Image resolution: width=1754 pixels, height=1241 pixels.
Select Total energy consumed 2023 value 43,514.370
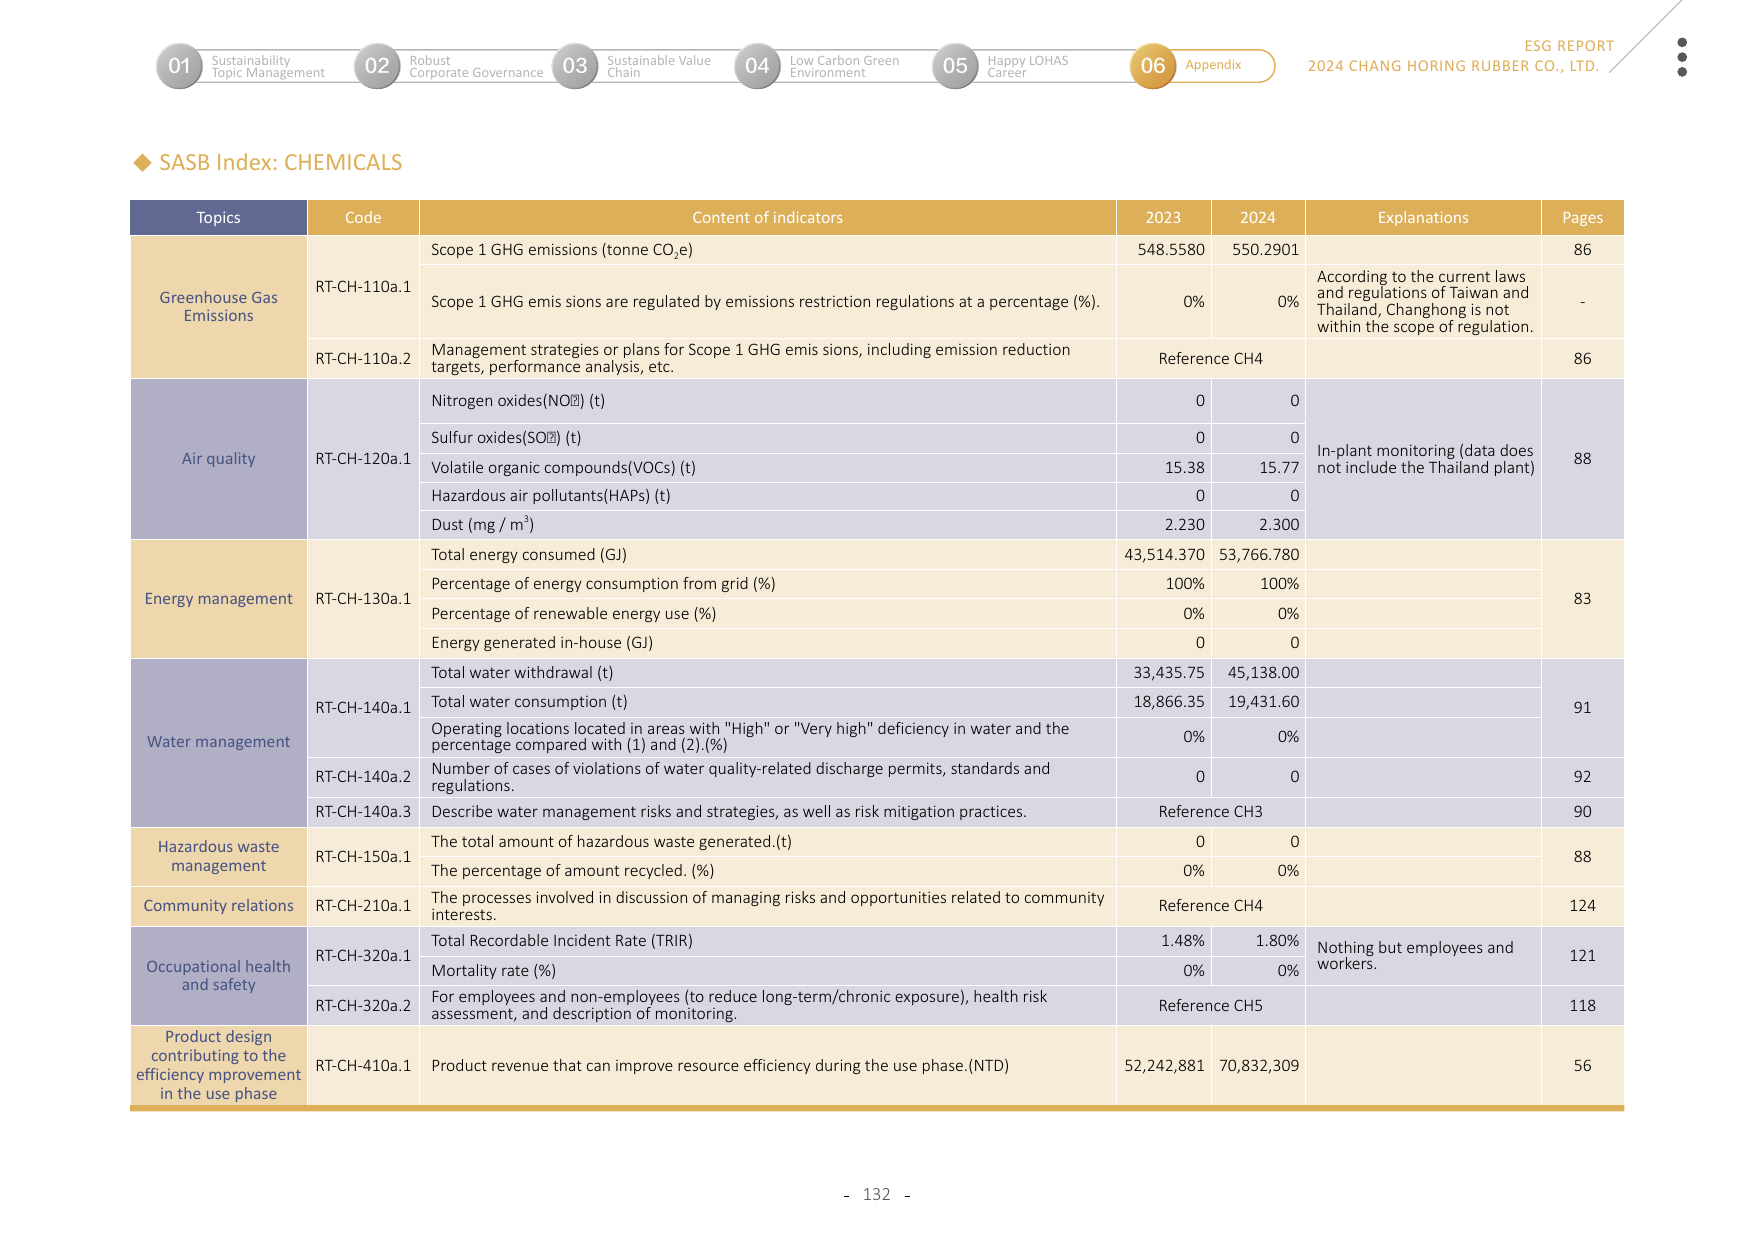[x=1164, y=555]
